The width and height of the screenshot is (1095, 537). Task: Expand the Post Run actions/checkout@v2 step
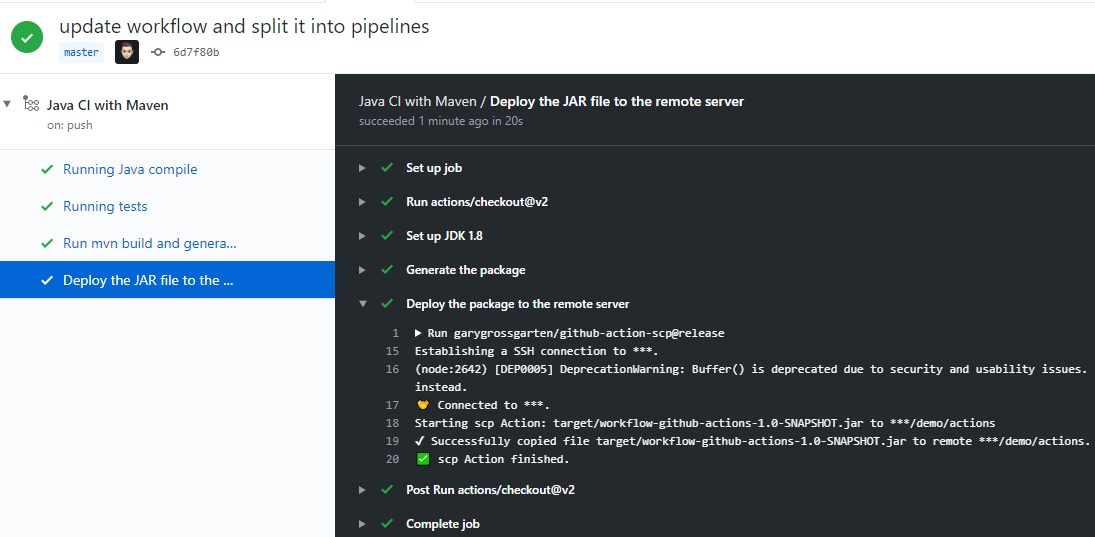362,490
